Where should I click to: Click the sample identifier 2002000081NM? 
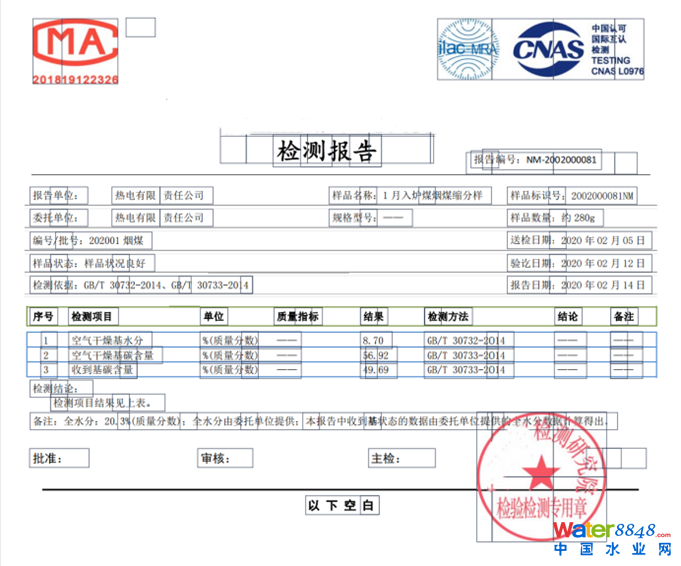tap(602, 195)
